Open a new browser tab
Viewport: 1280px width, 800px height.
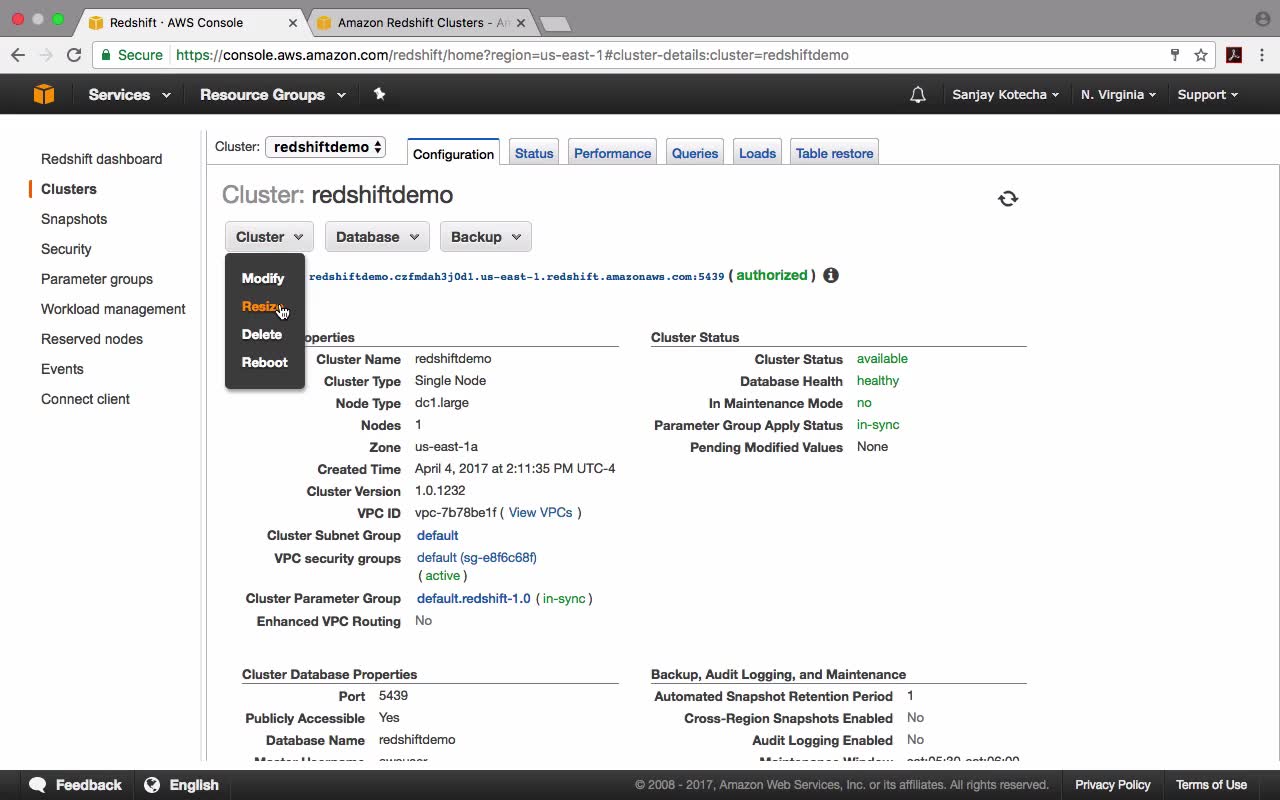pos(554,23)
